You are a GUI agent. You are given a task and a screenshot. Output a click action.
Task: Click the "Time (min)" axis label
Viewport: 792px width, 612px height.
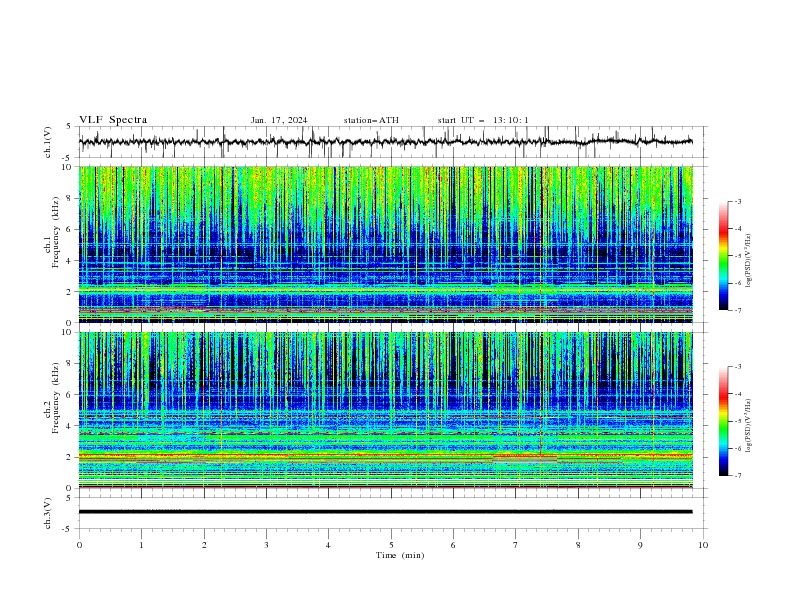pyautogui.click(x=400, y=555)
